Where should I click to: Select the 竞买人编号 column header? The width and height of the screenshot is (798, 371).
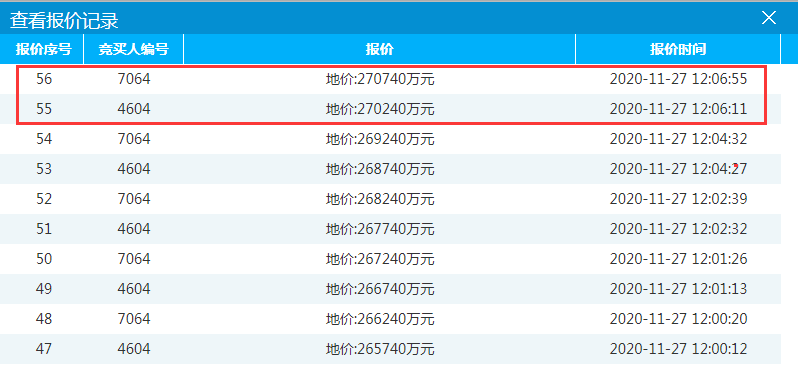click(x=134, y=49)
